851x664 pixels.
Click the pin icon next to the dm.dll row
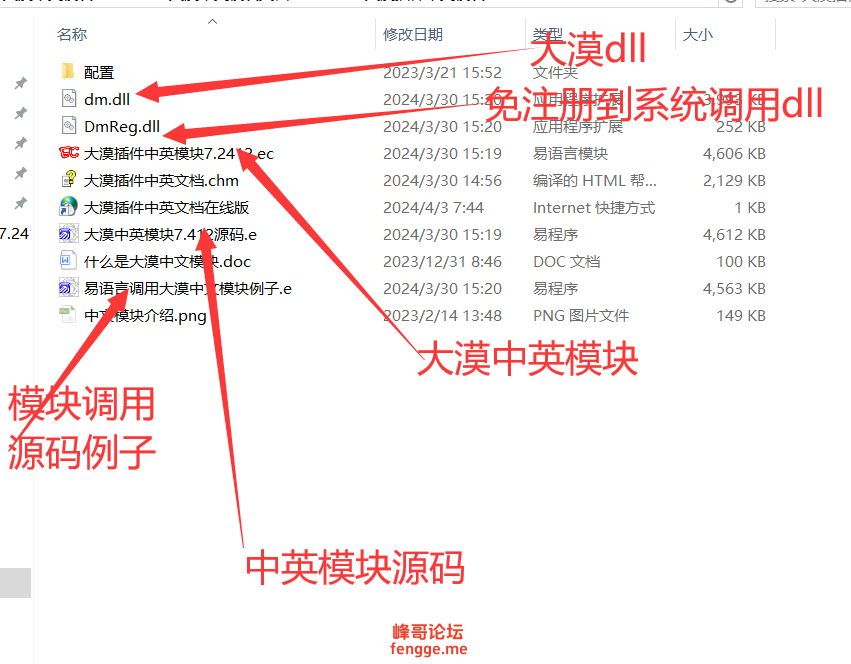21,113
